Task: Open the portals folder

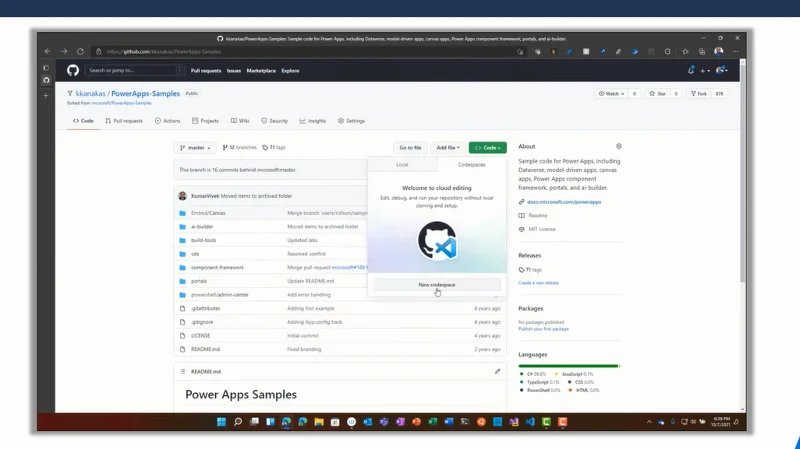Action: (199, 281)
